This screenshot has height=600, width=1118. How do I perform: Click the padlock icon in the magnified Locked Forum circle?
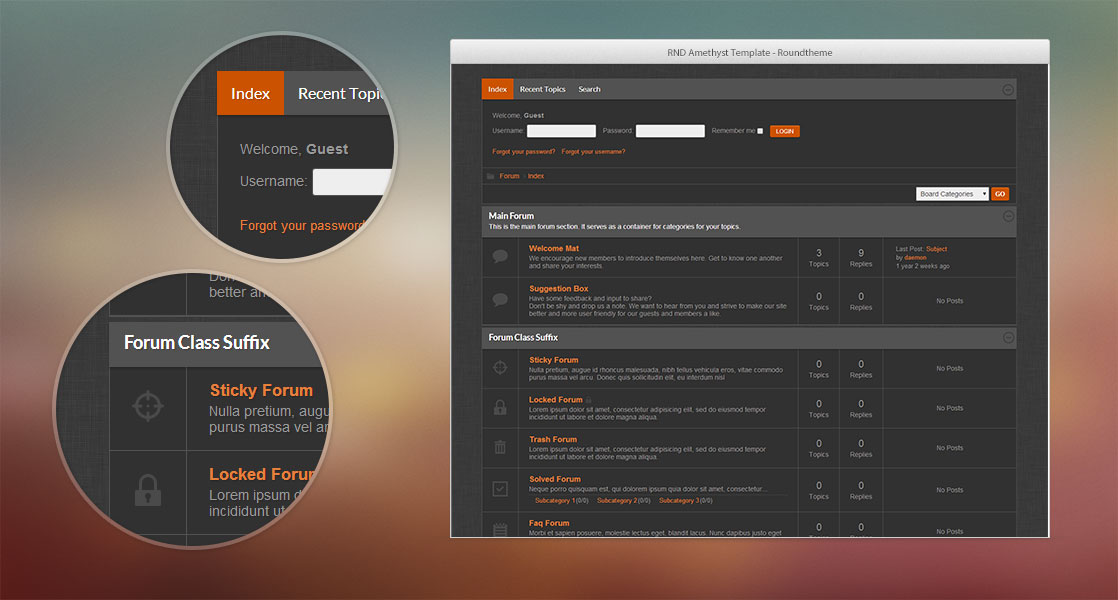[148, 490]
